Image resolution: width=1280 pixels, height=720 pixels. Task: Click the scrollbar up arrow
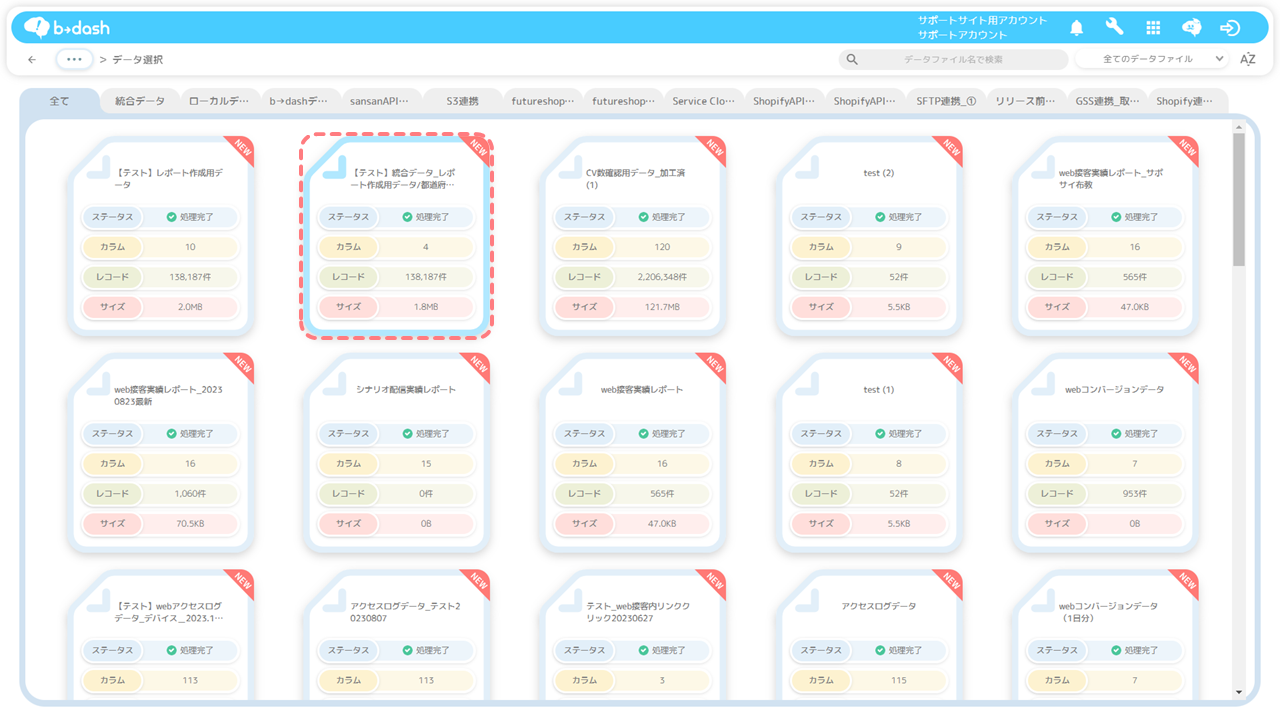pyautogui.click(x=1239, y=127)
